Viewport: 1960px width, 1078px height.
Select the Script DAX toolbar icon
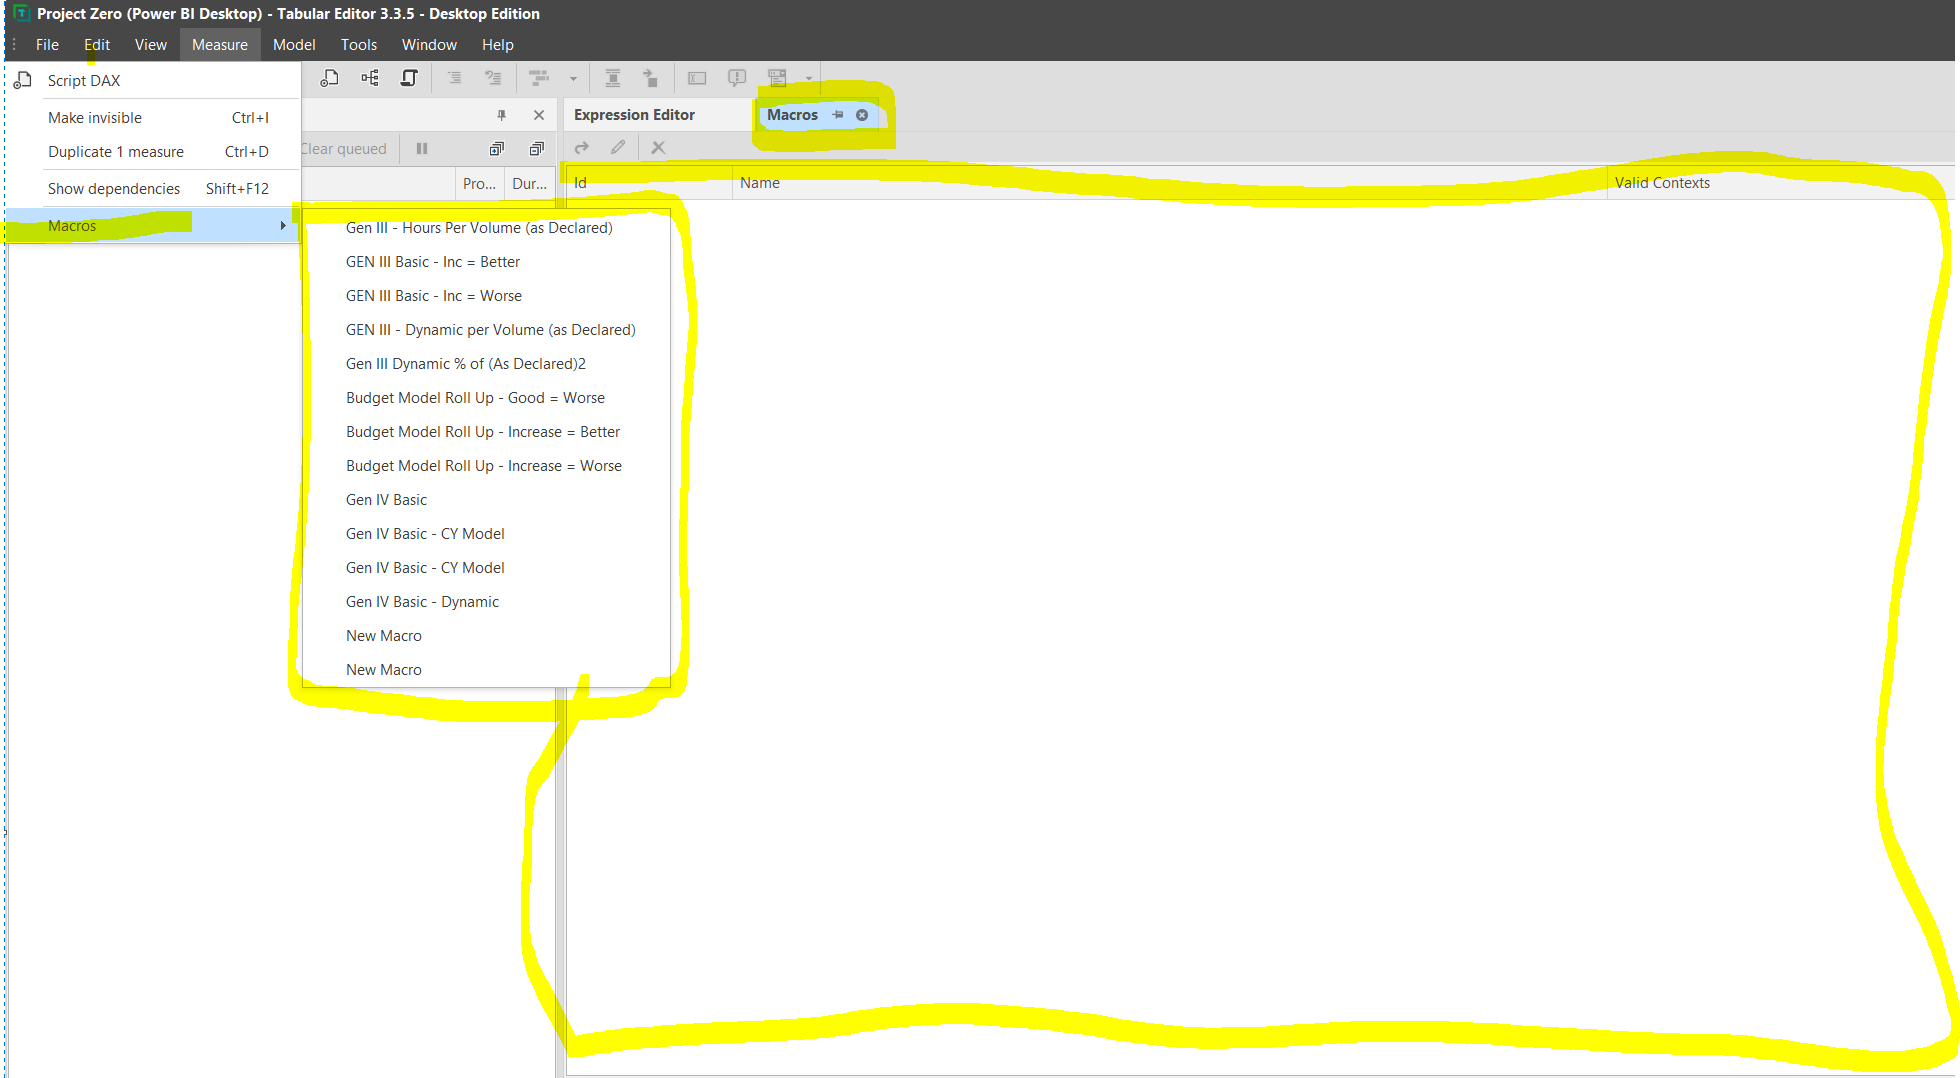[329, 78]
